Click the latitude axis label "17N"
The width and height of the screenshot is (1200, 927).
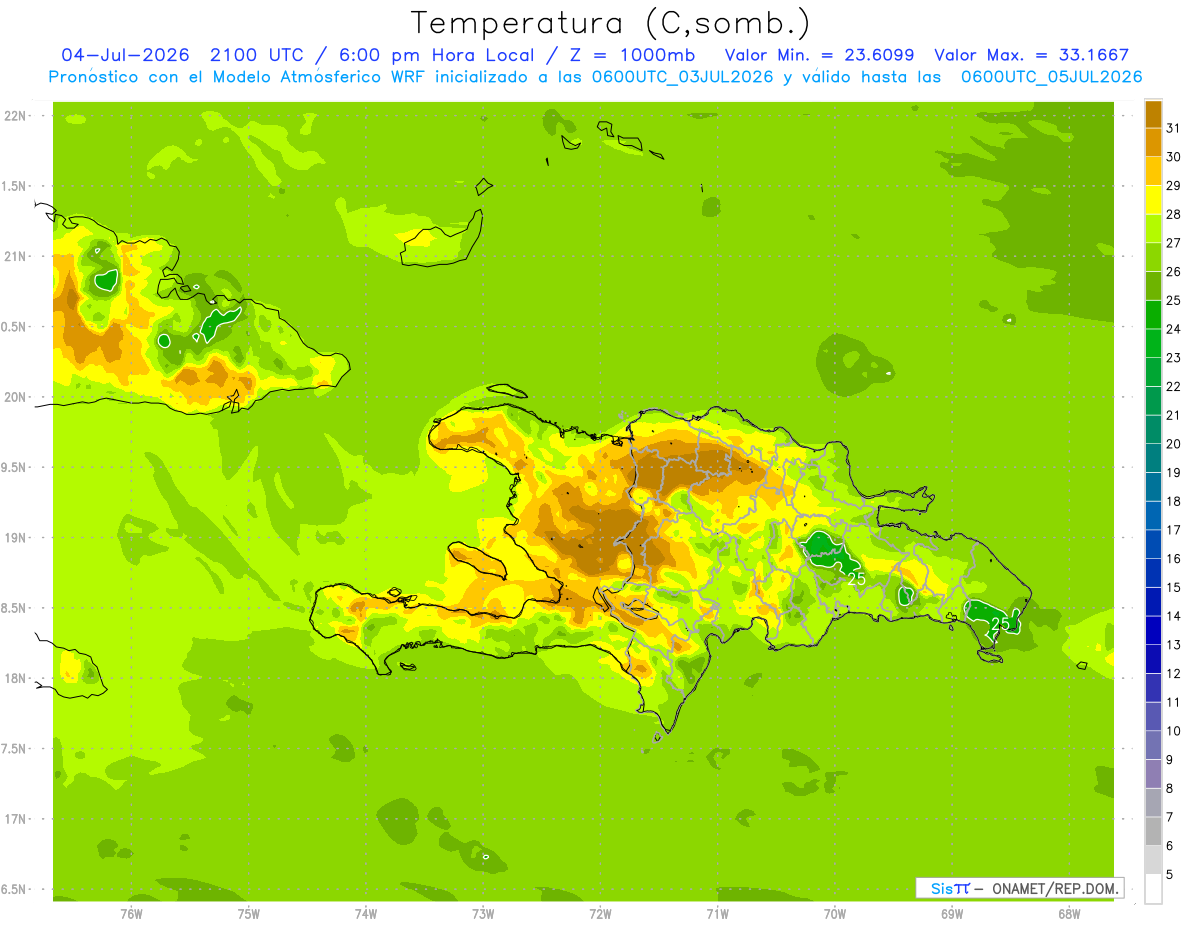(x=14, y=819)
